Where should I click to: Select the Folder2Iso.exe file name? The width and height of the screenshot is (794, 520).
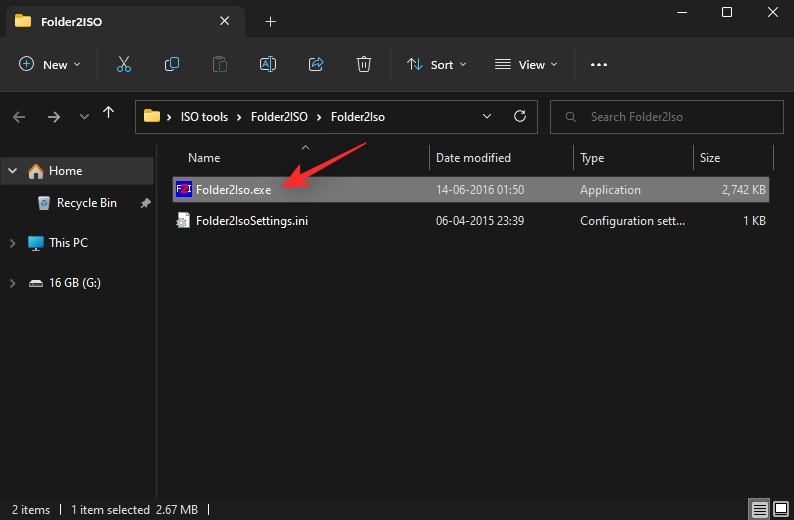[x=233, y=190]
